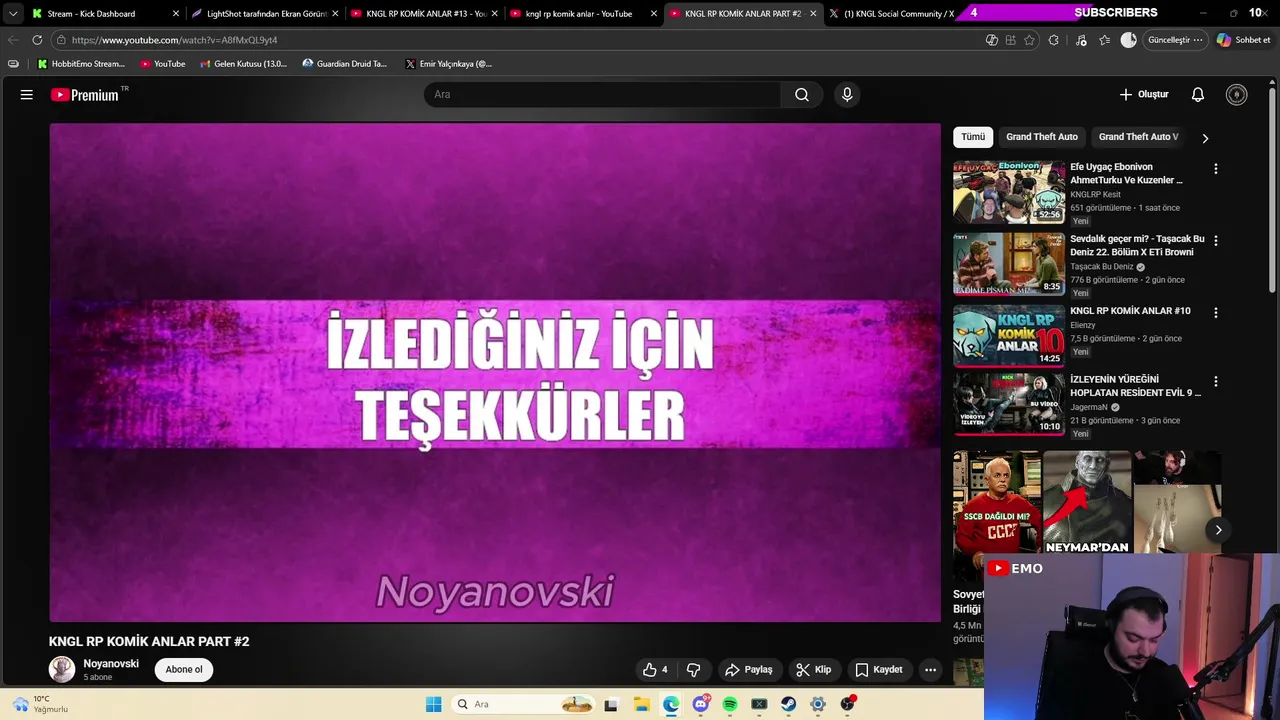
Task: Switch to the KNGL Social Community X tab
Action: point(899,14)
